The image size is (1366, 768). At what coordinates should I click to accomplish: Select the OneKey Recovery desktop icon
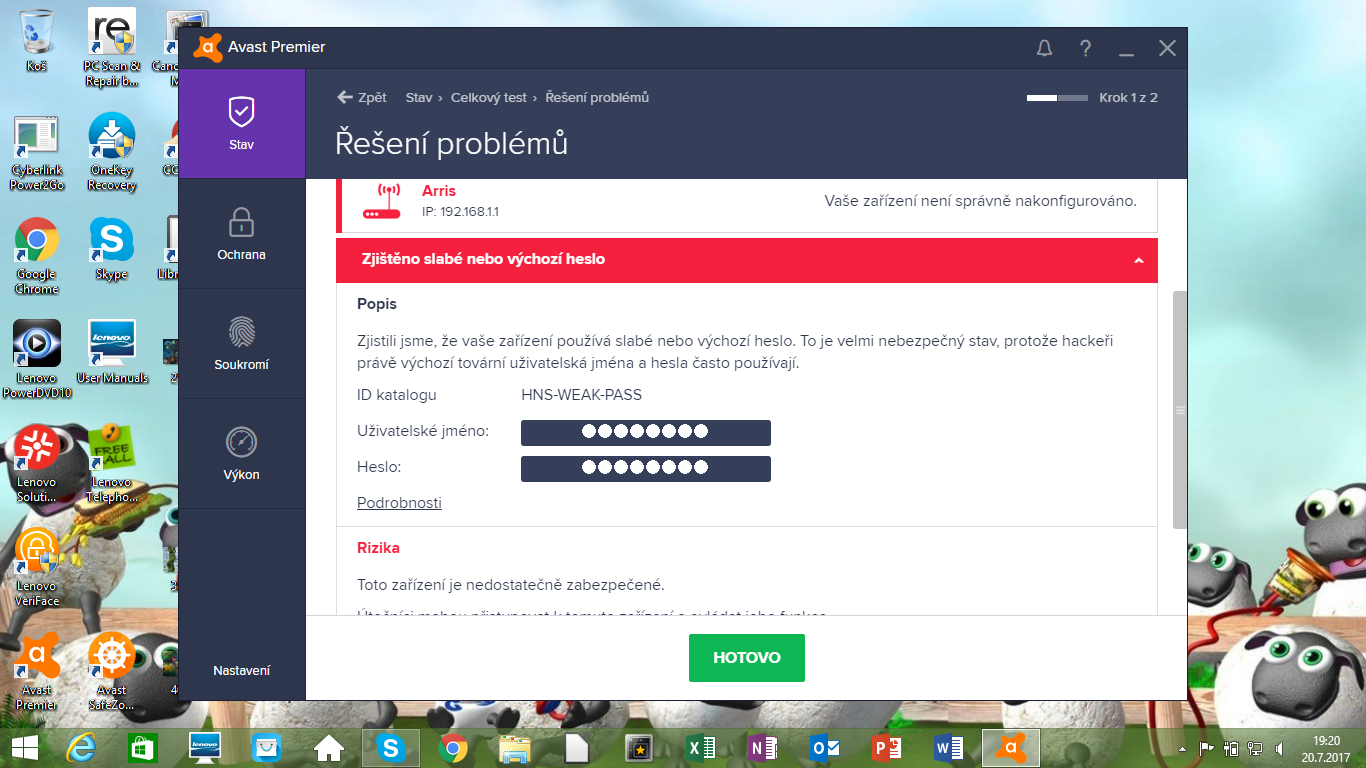pos(112,151)
